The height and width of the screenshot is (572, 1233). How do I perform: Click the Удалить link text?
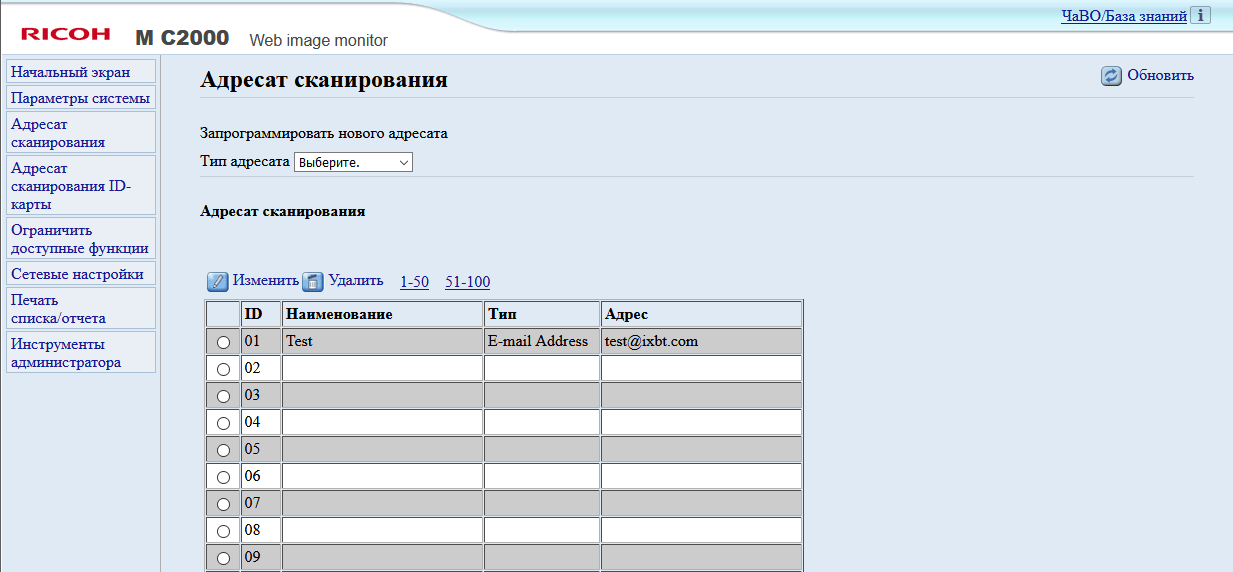[356, 281]
